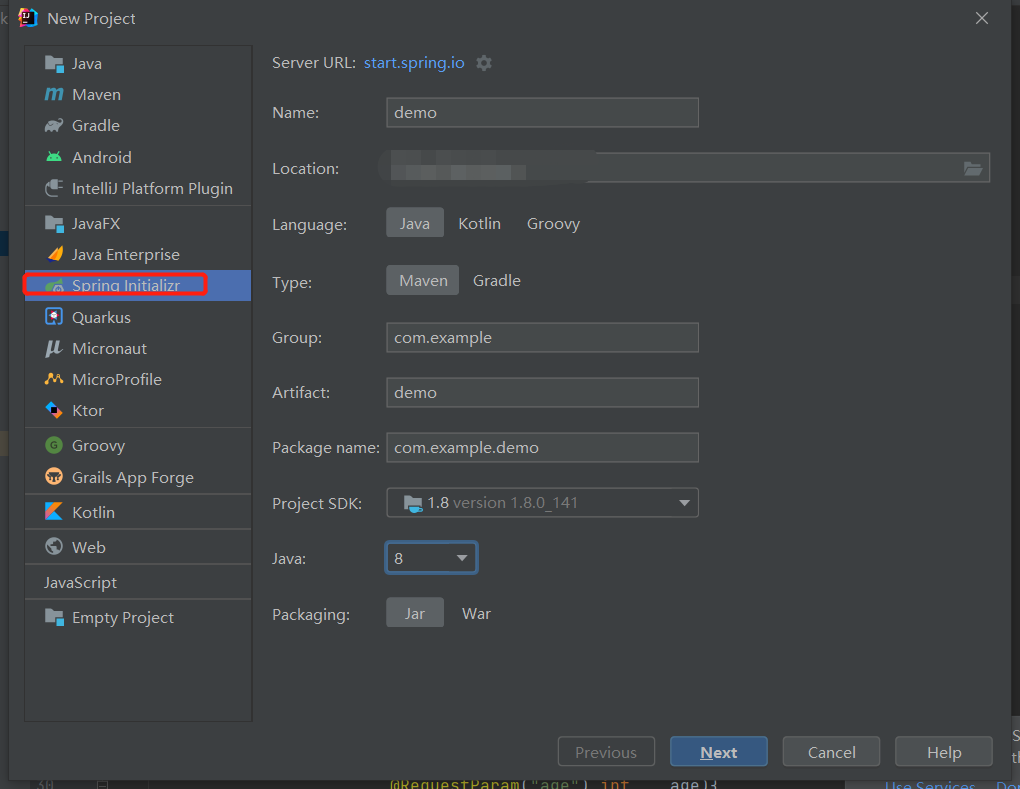Select Spring Initializr project type
This screenshot has height=789, width=1020.
[138, 286]
